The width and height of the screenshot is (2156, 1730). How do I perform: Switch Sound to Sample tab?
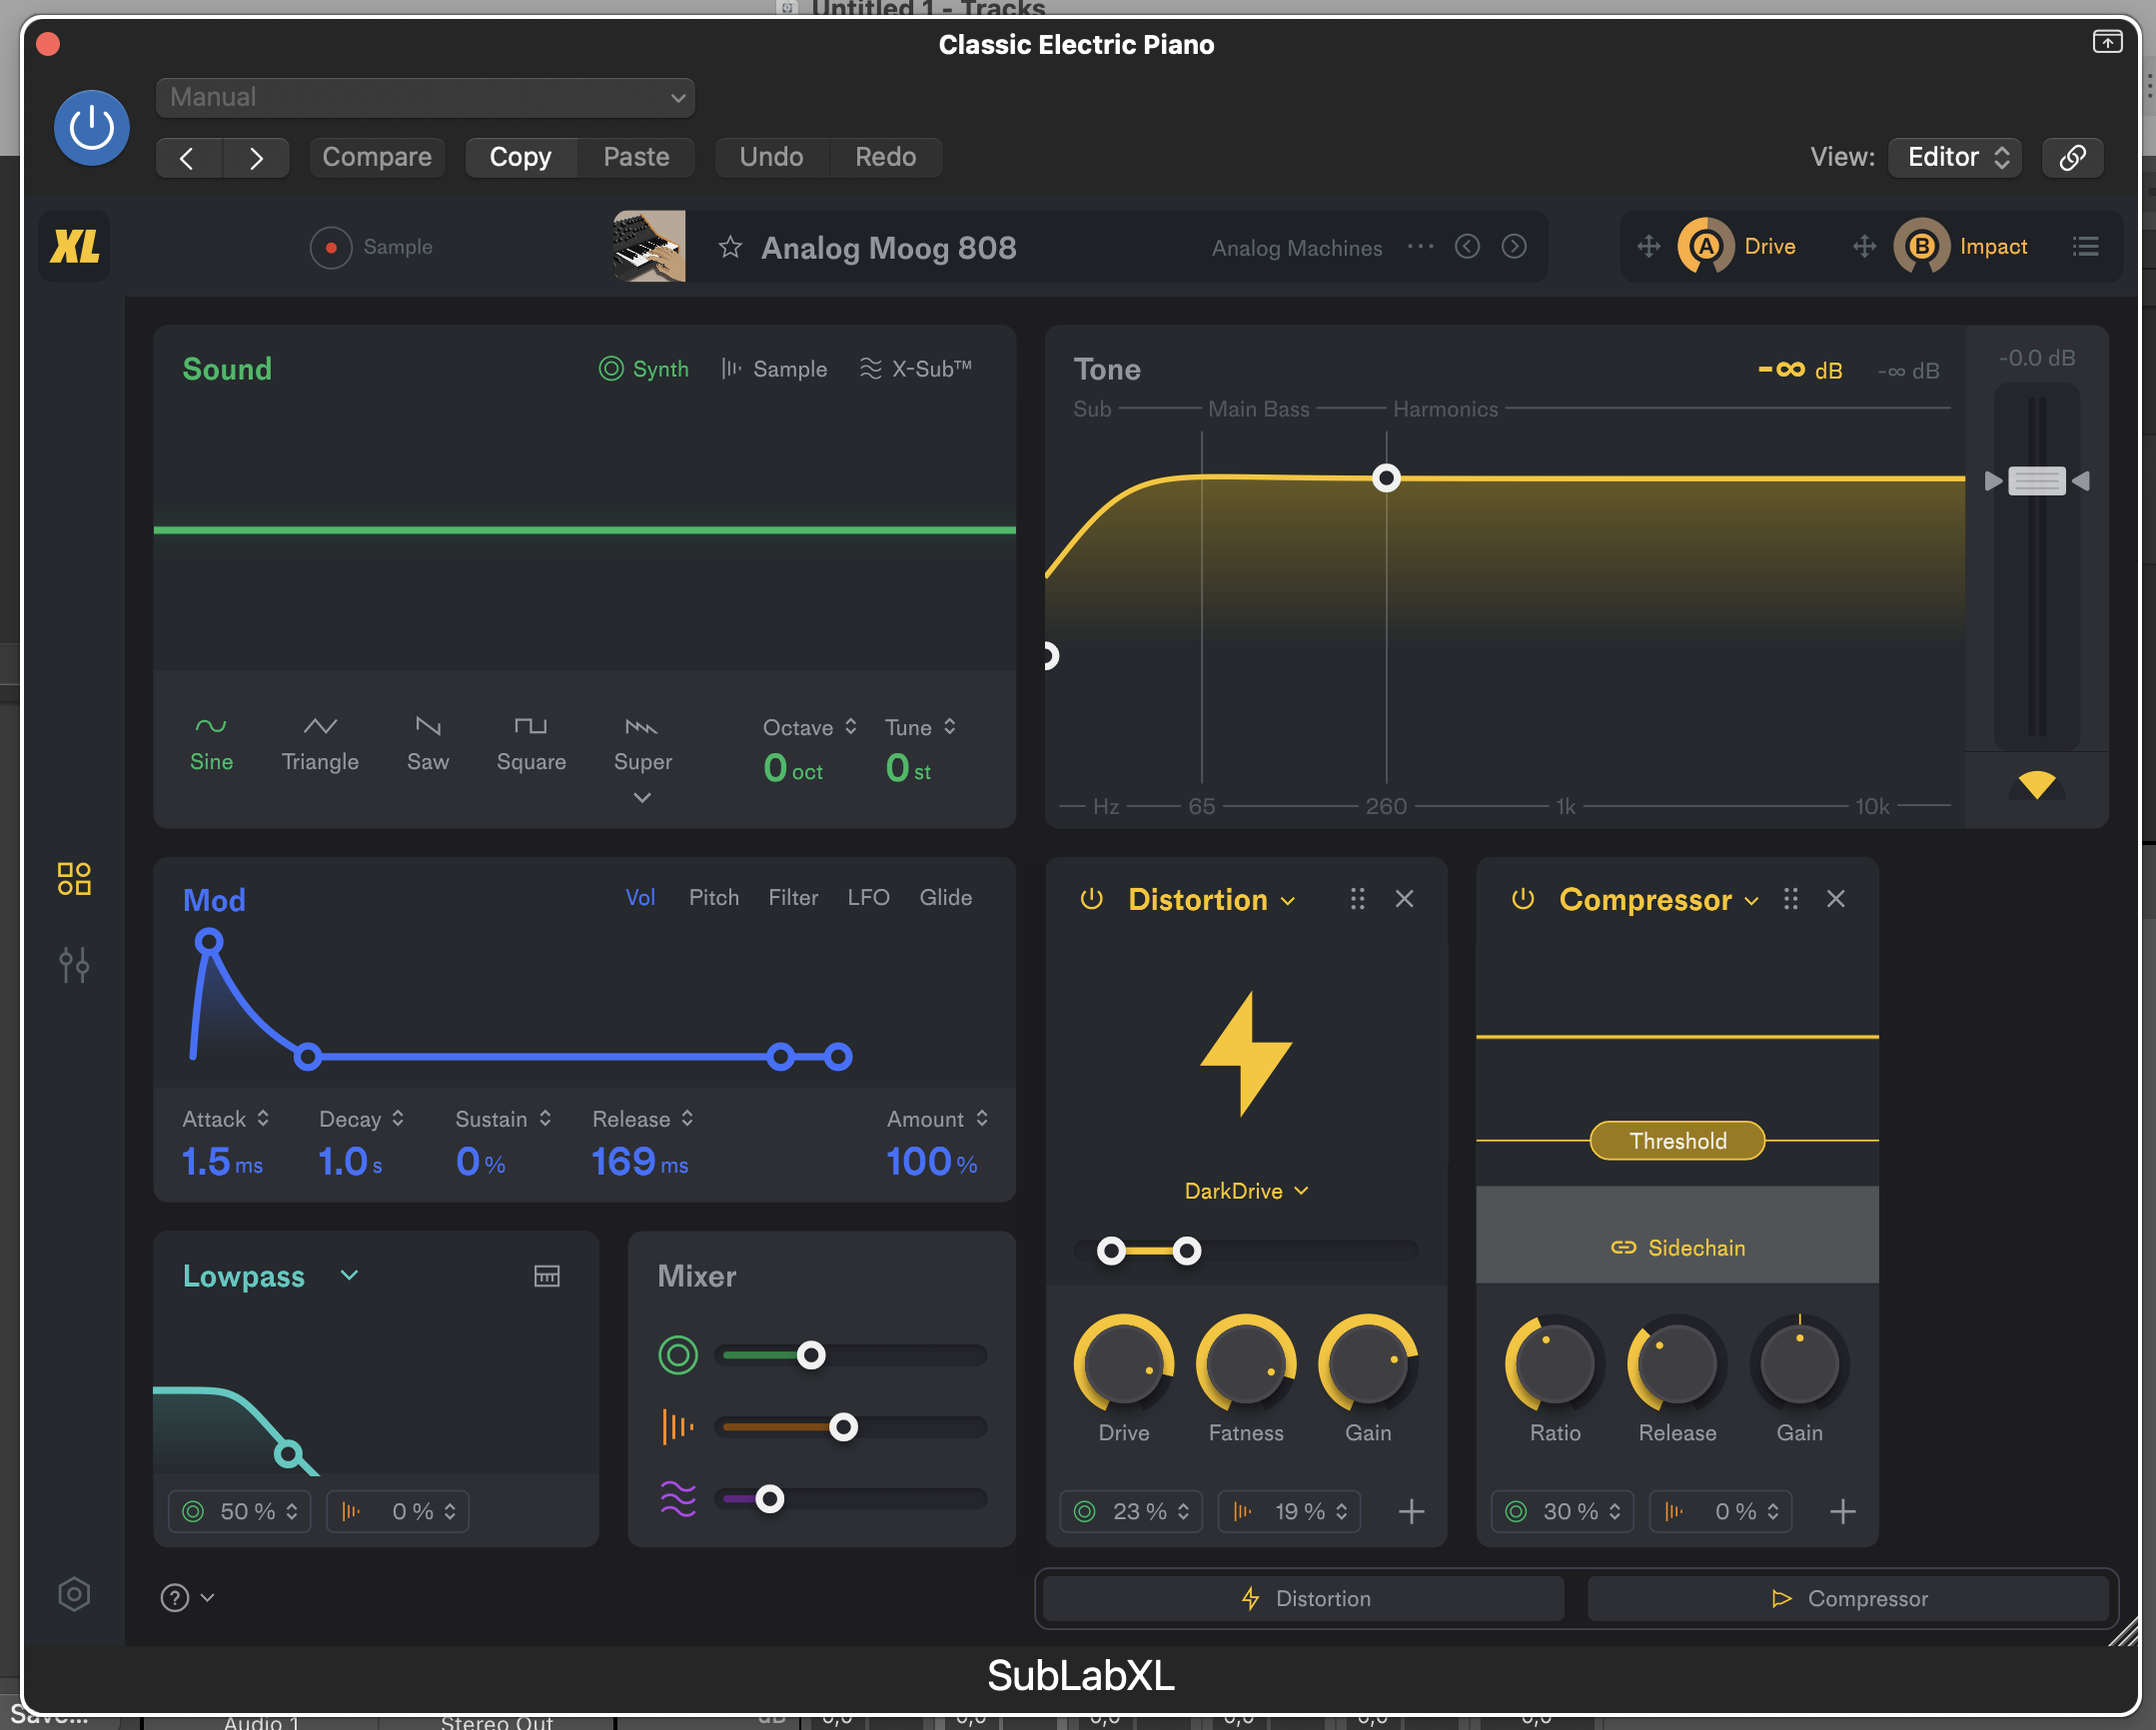point(774,369)
